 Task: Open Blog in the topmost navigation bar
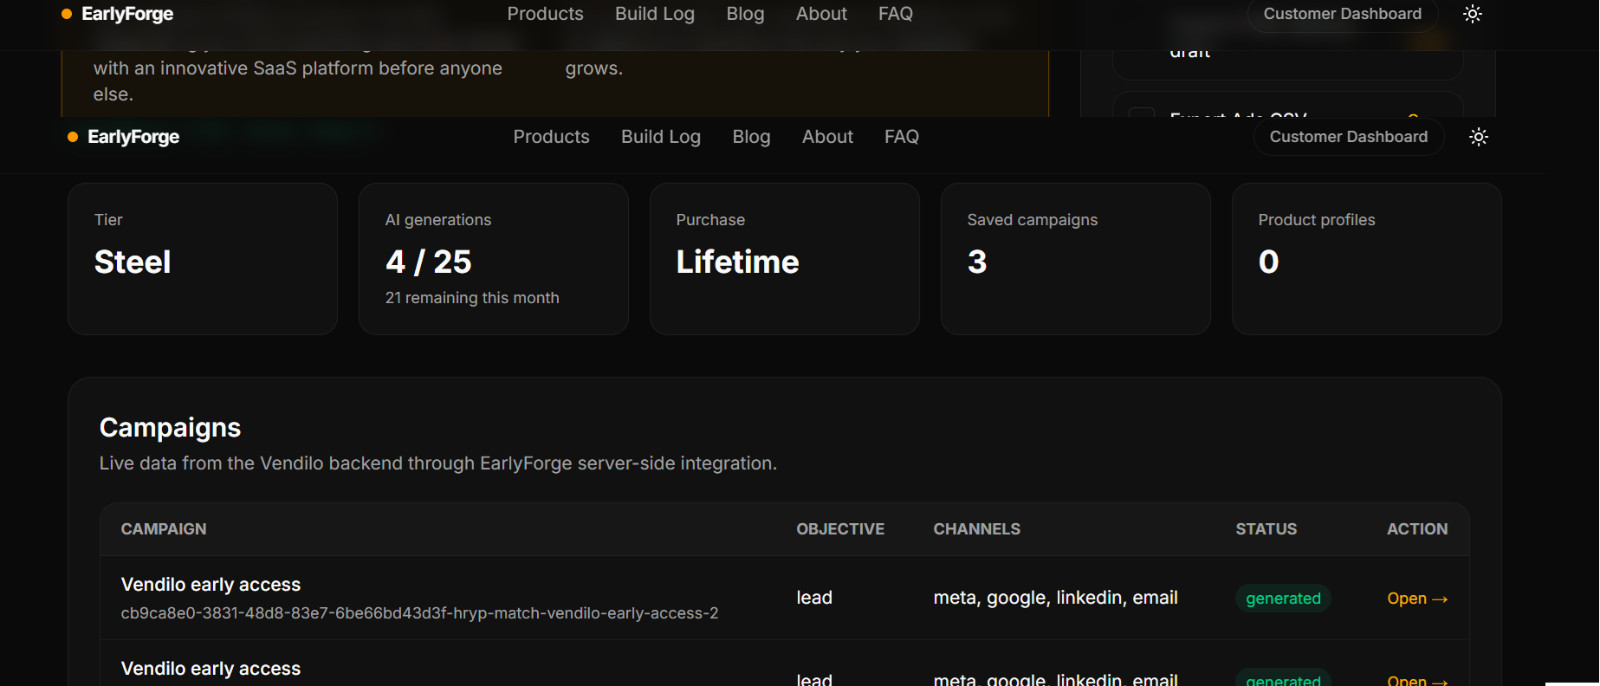coord(745,14)
